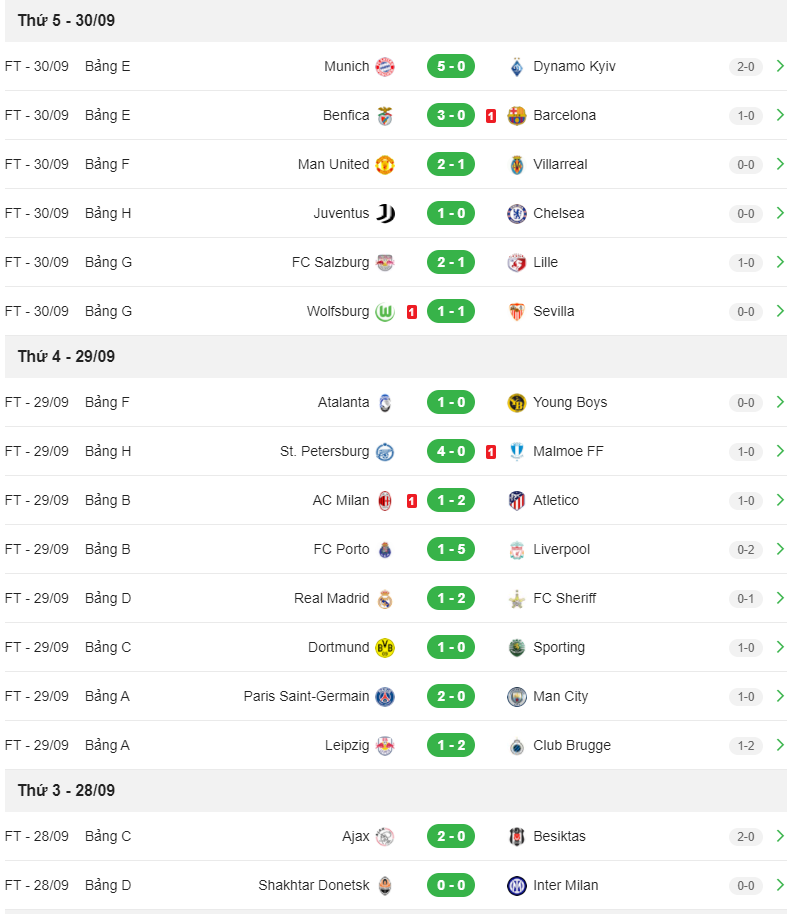Click the Paris Saint-Germain crest icon
Image resolution: width=788 pixels, height=914 pixels.
coord(385,696)
